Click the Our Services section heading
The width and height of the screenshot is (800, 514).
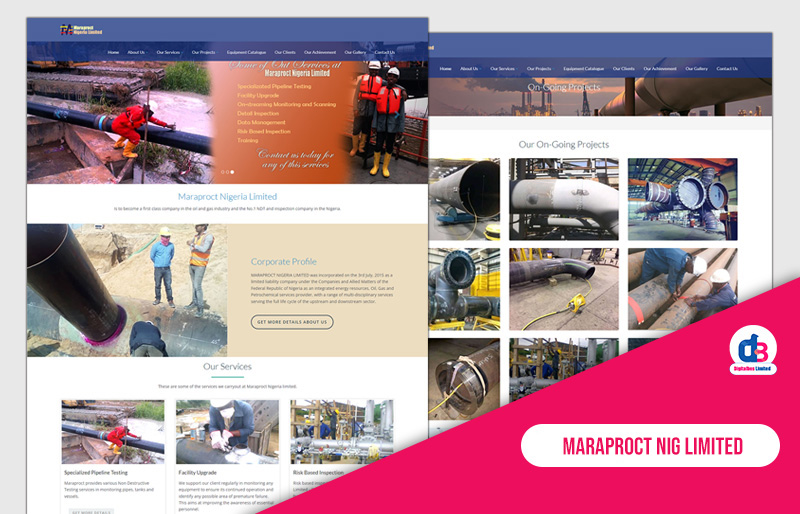227,366
